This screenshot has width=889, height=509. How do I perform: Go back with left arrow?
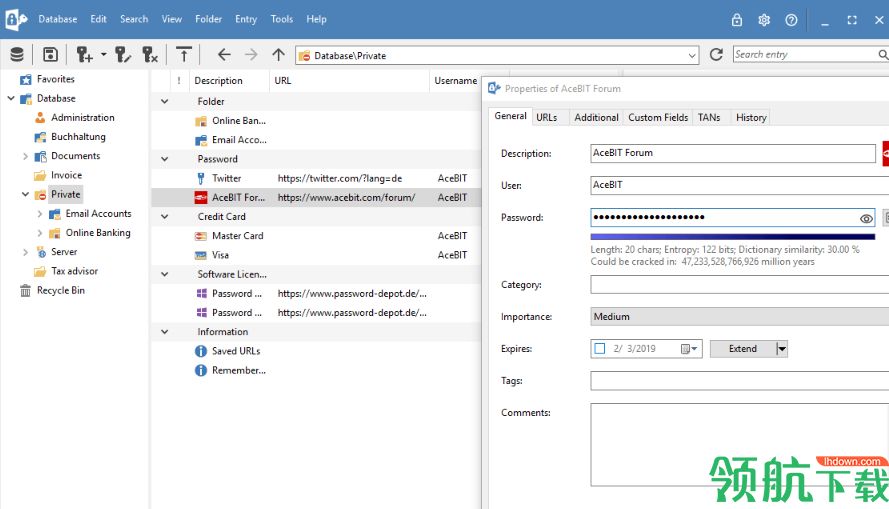pyautogui.click(x=224, y=54)
